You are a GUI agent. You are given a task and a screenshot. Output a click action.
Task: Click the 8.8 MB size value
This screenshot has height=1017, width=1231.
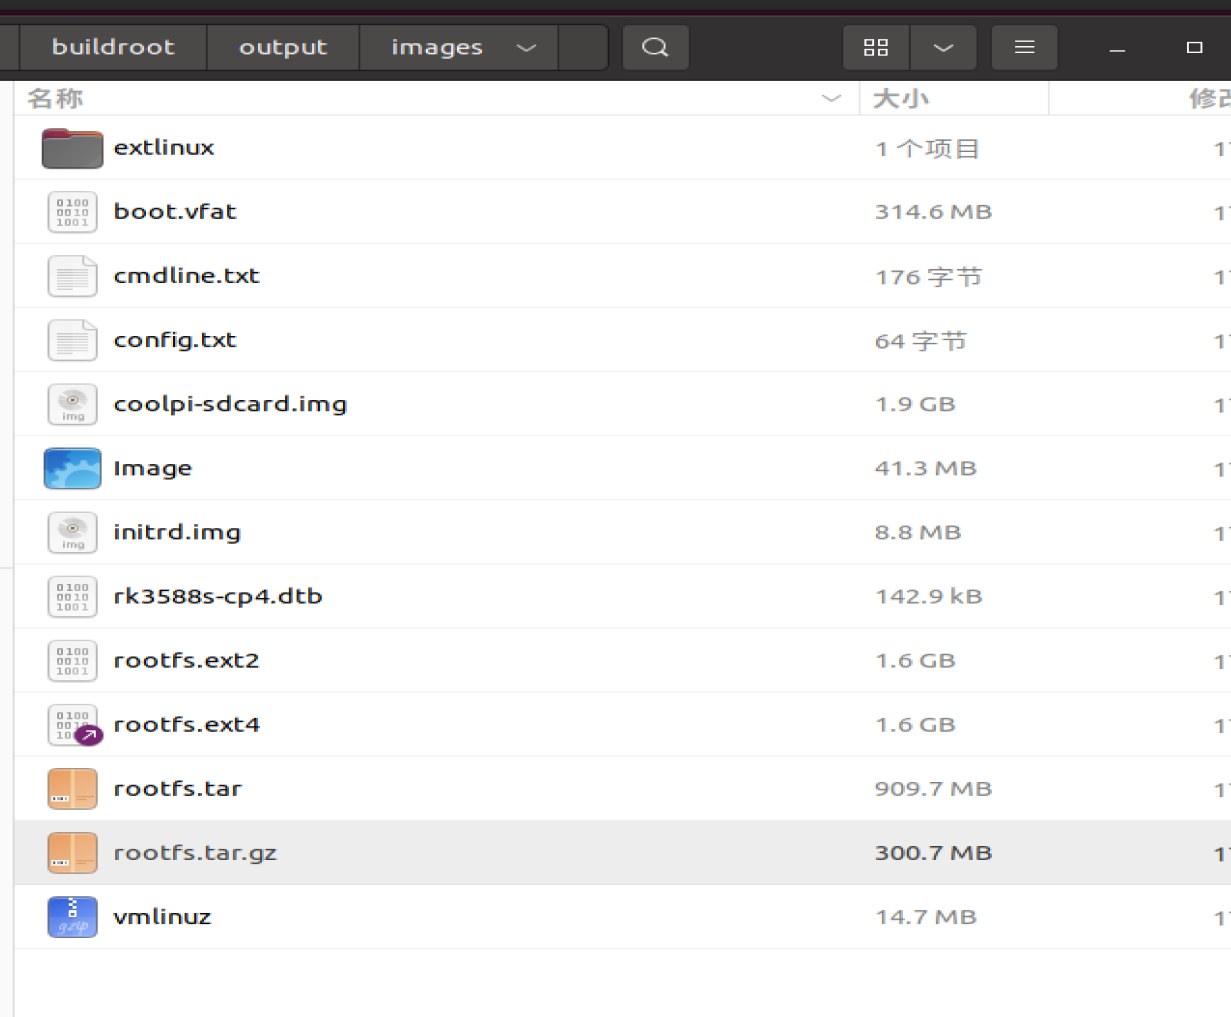(917, 532)
